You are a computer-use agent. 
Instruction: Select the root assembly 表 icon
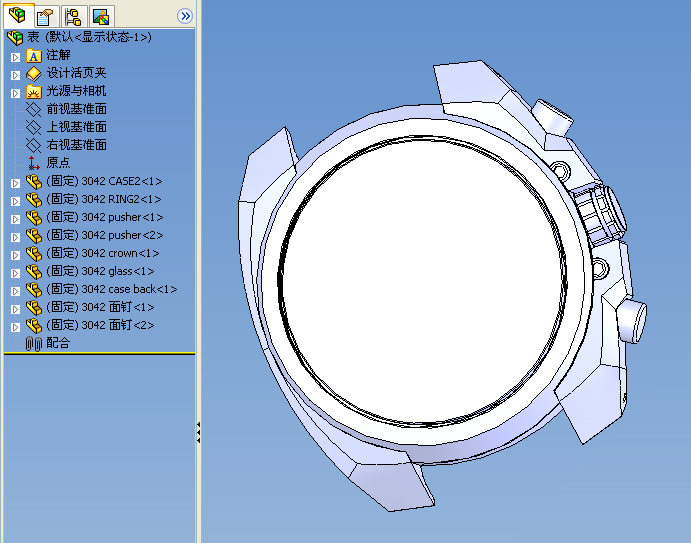15,37
